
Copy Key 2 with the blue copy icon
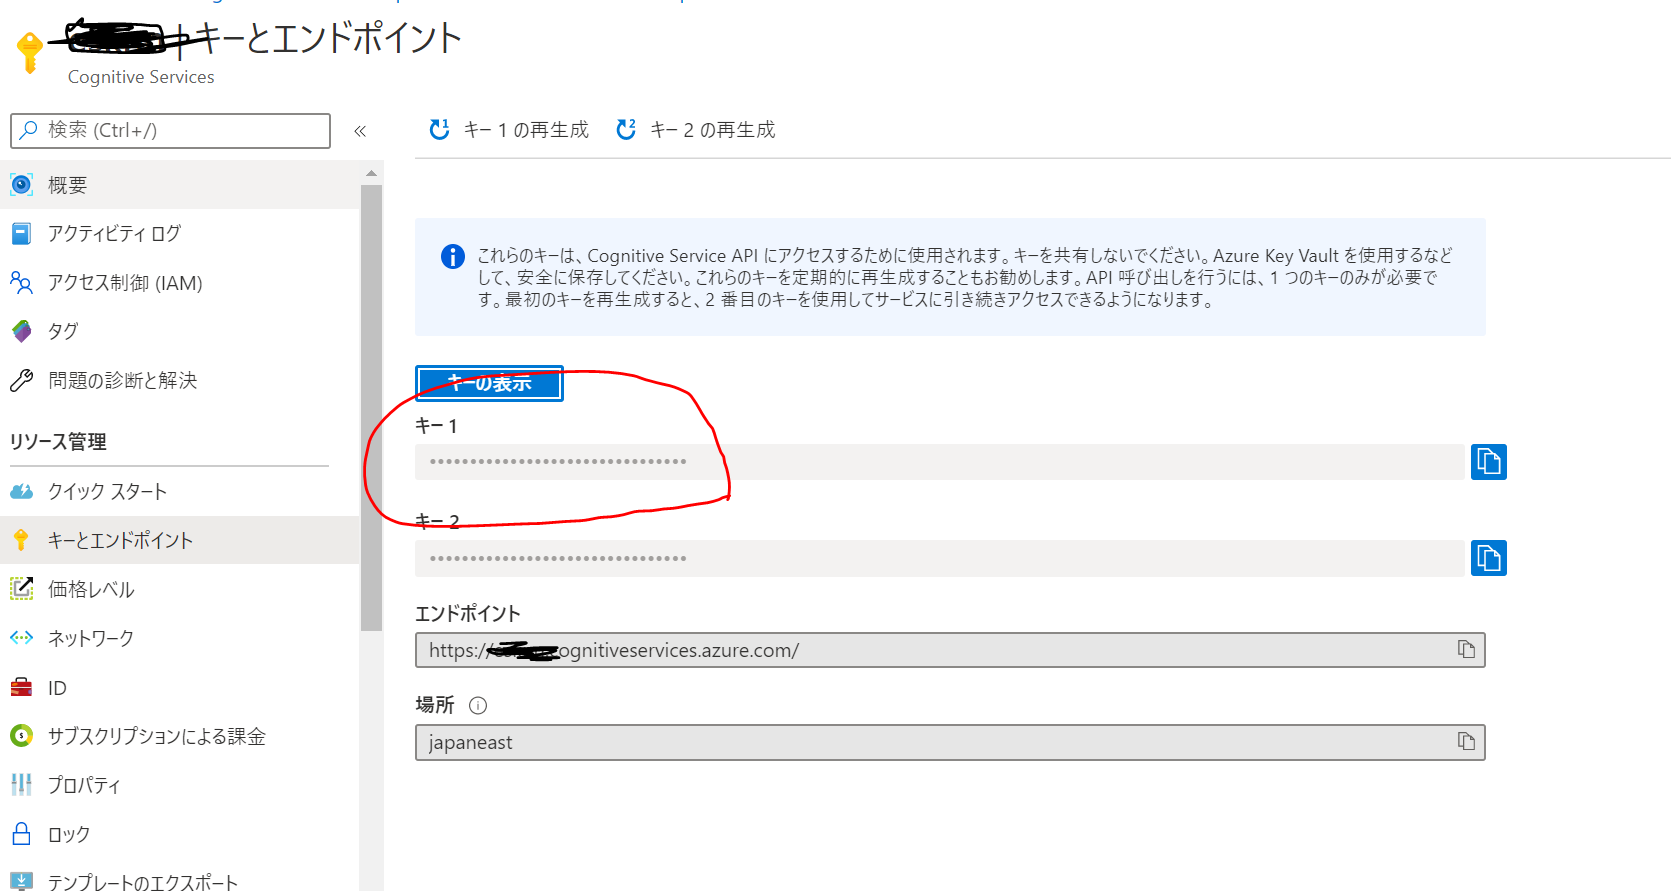[1488, 558]
